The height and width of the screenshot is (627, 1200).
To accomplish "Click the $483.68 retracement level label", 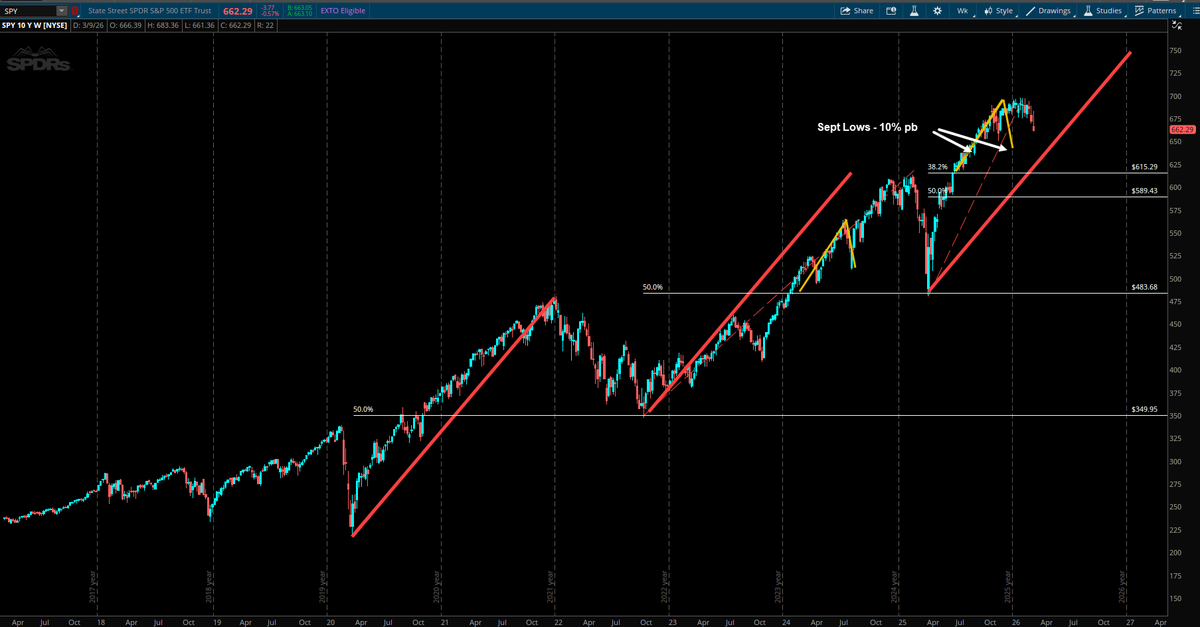I will click(1144, 287).
